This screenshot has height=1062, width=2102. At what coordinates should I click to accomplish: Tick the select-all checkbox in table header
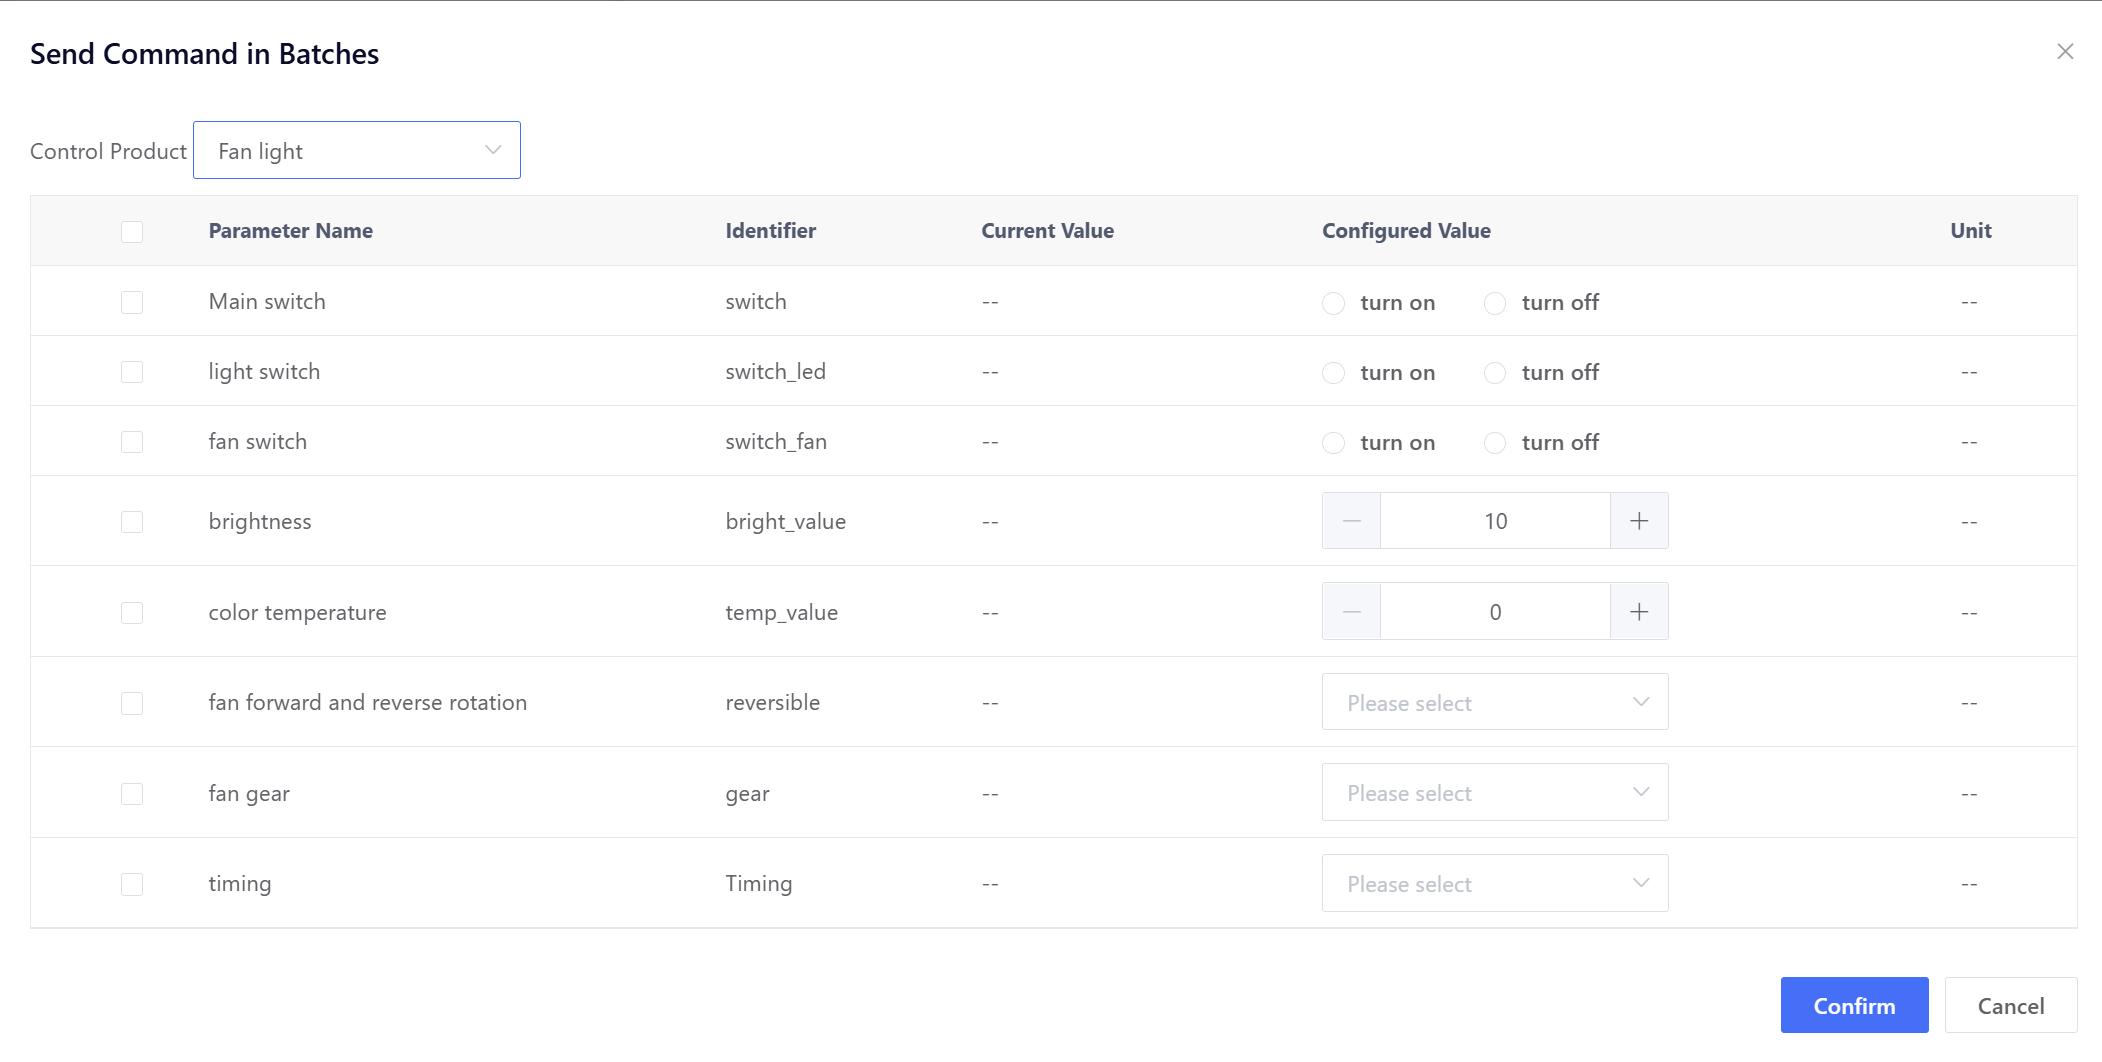point(132,231)
